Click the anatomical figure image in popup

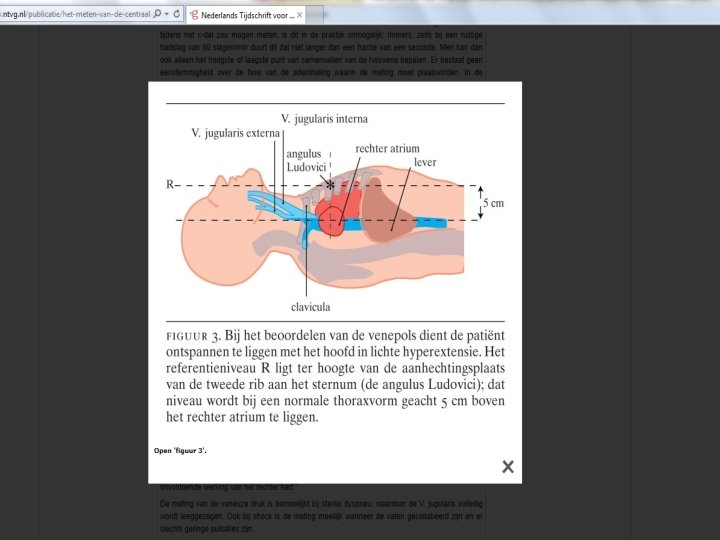point(335,213)
